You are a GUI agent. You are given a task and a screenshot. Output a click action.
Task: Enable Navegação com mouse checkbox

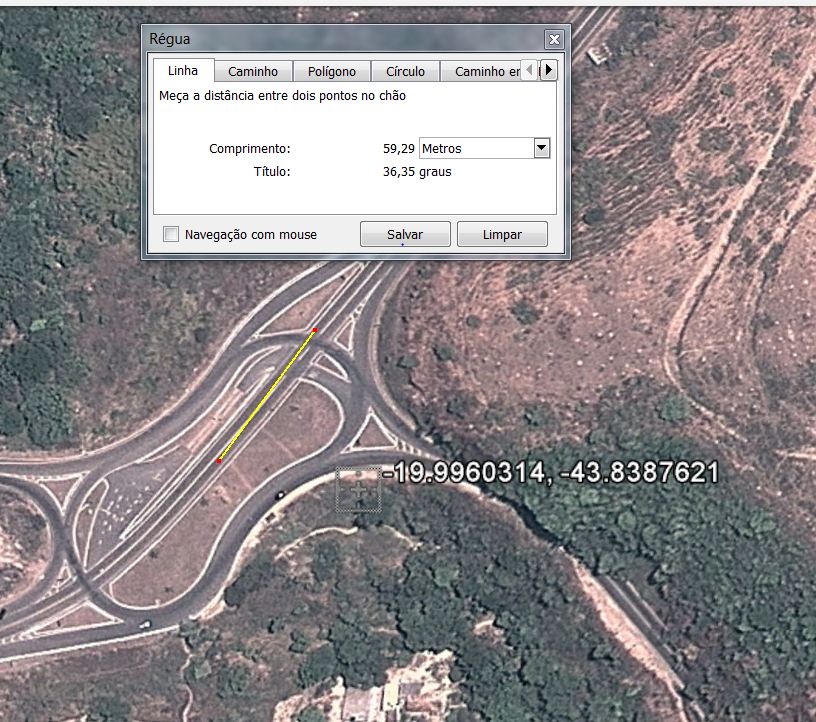click(172, 234)
